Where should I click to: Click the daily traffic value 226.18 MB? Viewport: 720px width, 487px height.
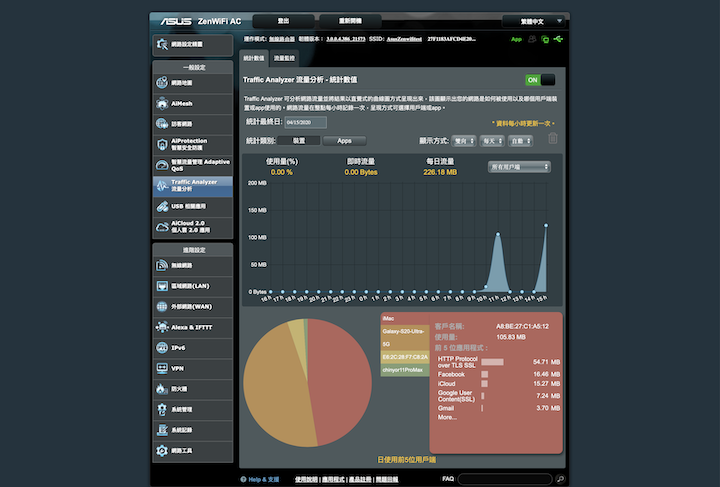[x=440, y=173]
